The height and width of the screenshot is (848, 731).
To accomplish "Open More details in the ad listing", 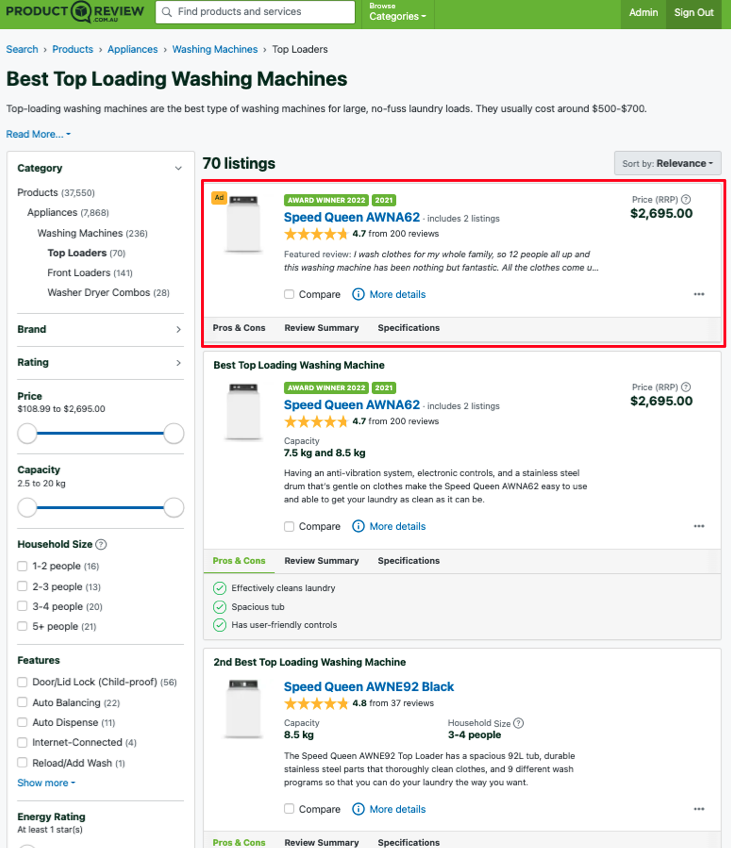I will tap(397, 294).
